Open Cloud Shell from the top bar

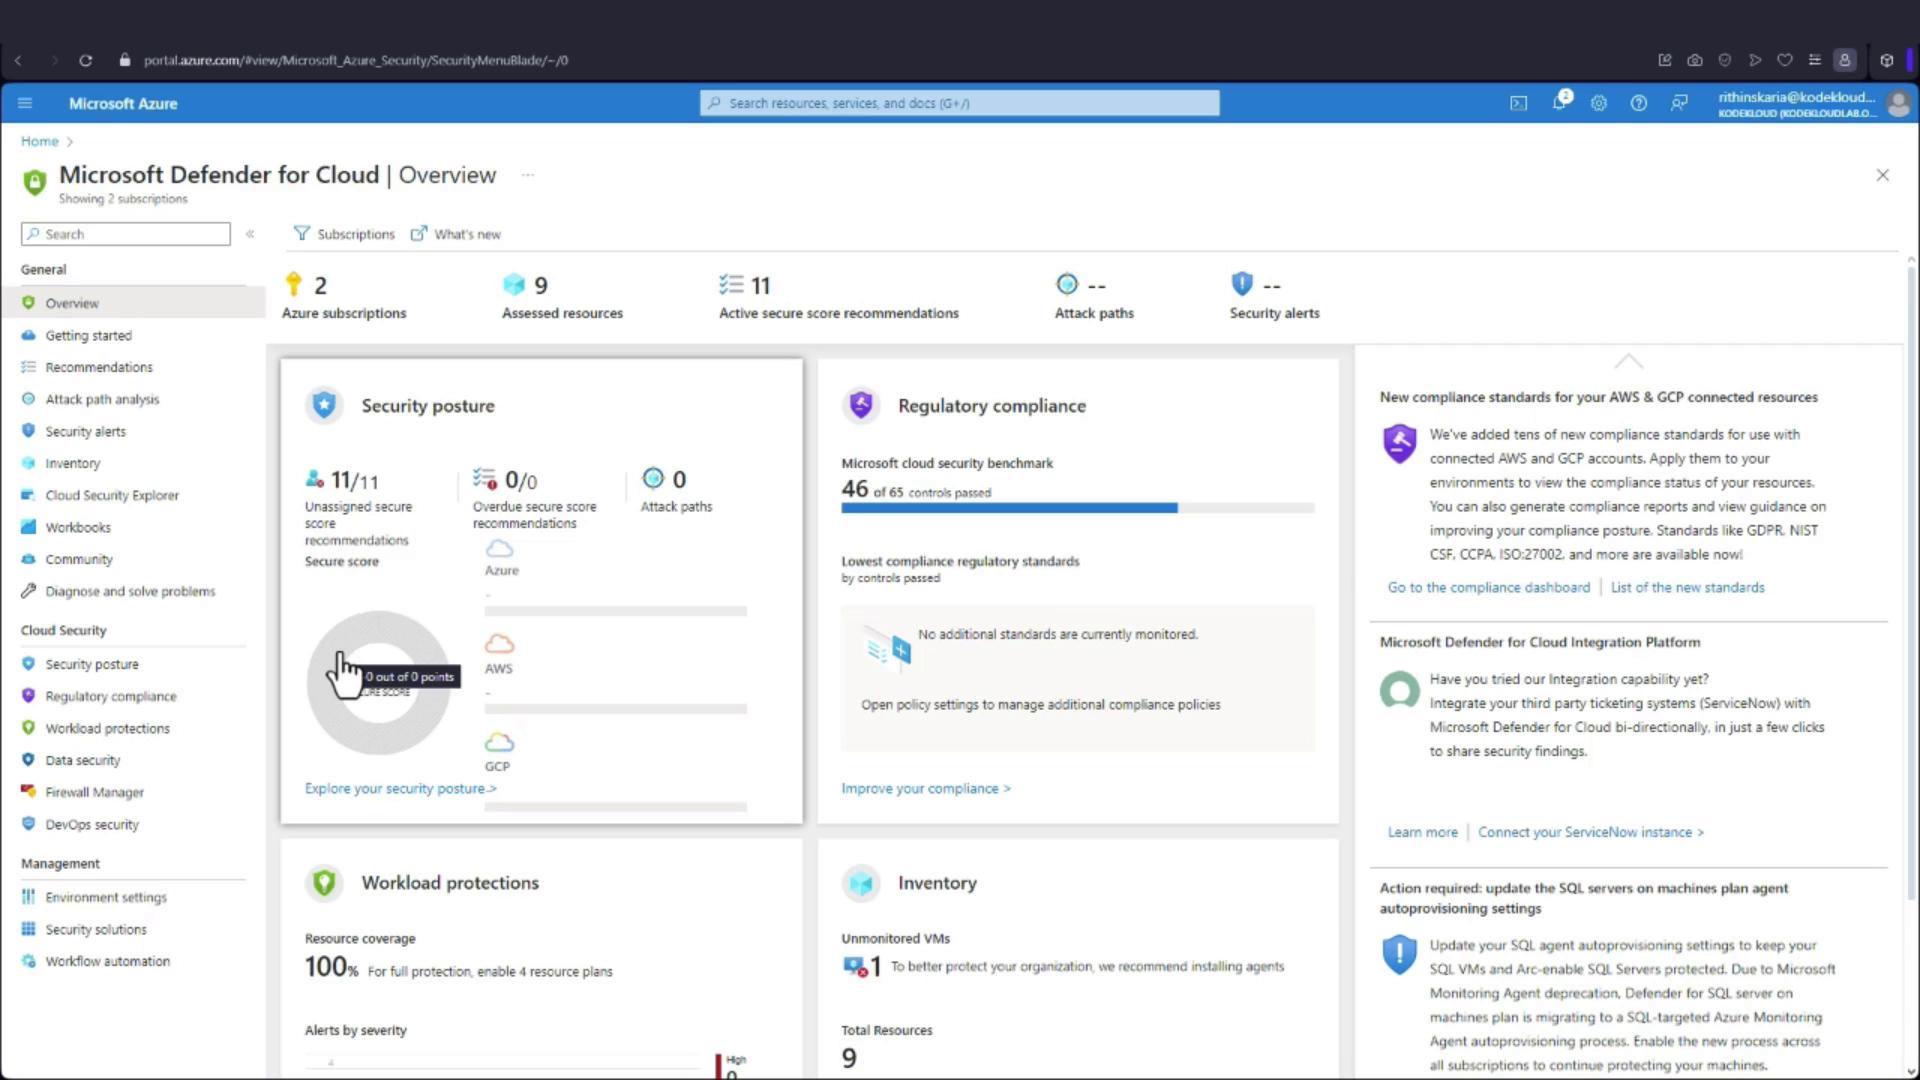1518,103
